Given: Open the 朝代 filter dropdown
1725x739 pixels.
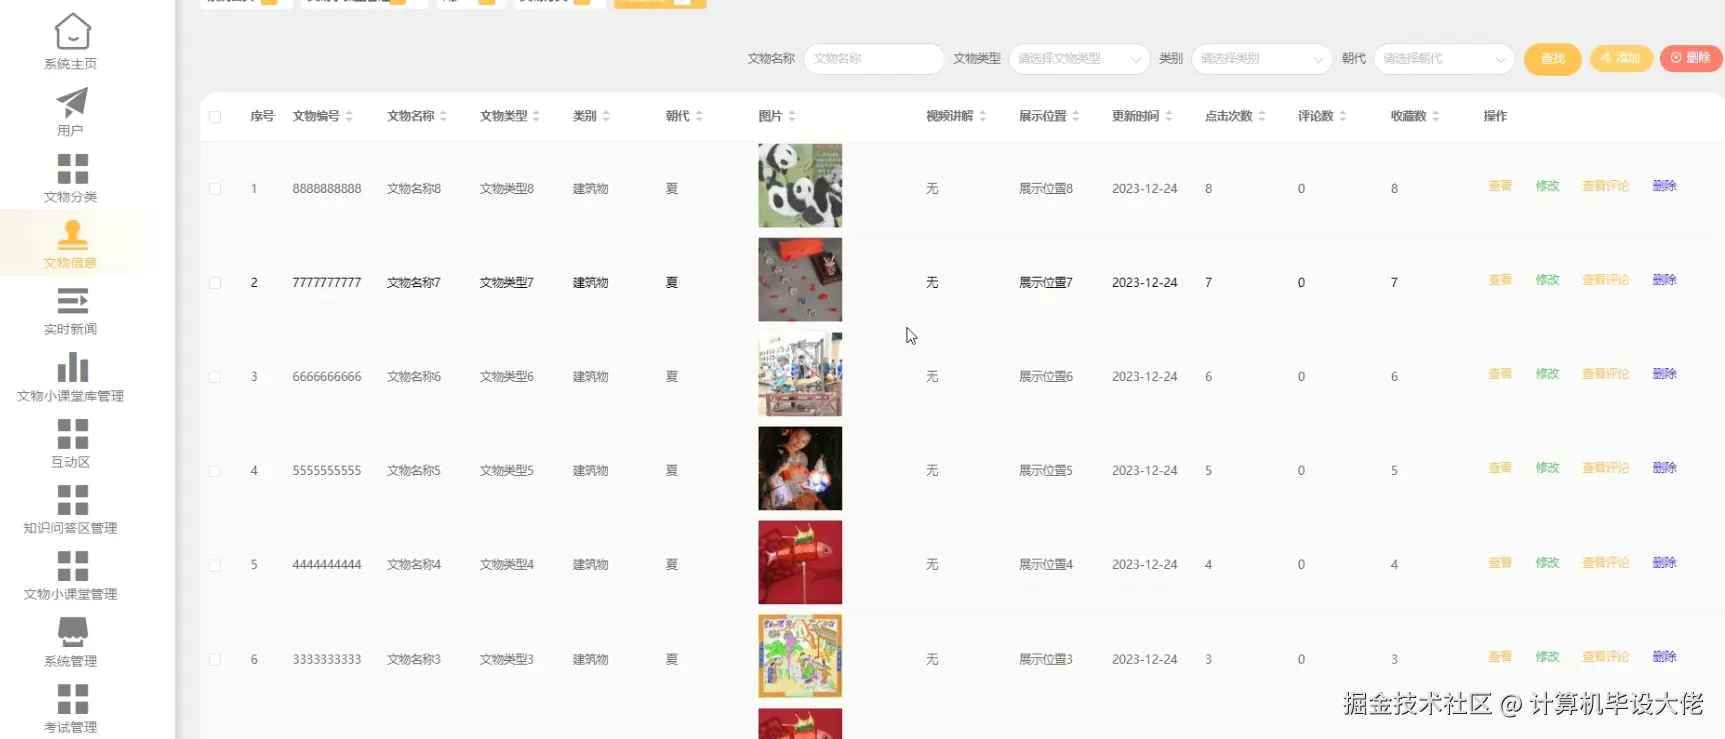Looking at the screenshot, I should click(x=1444, y=59).
